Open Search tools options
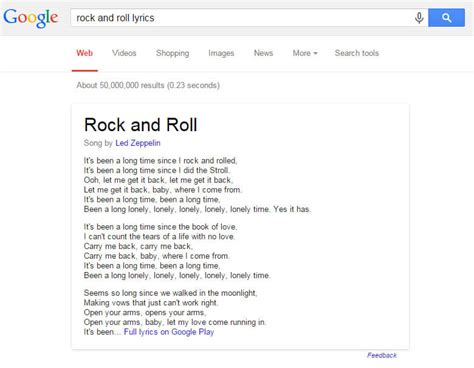Screen dimensions: 474x368 357,53
